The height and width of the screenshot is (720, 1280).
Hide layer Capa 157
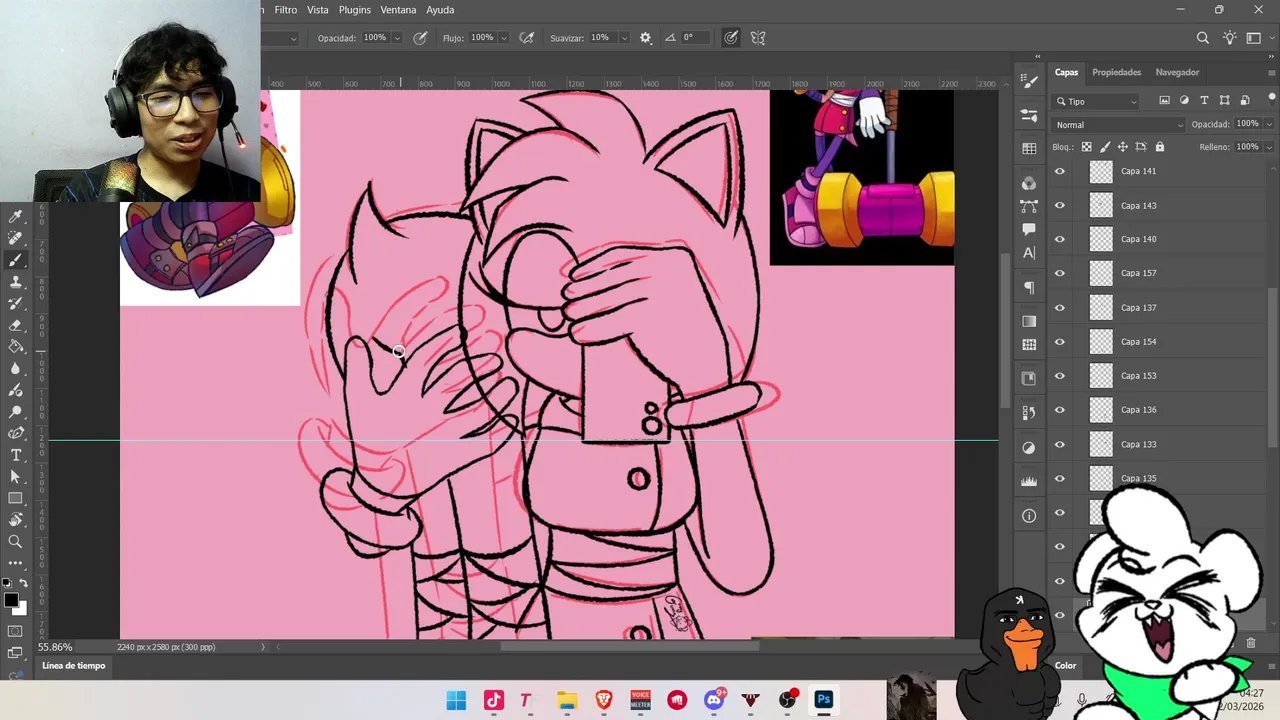(1060, 273)
